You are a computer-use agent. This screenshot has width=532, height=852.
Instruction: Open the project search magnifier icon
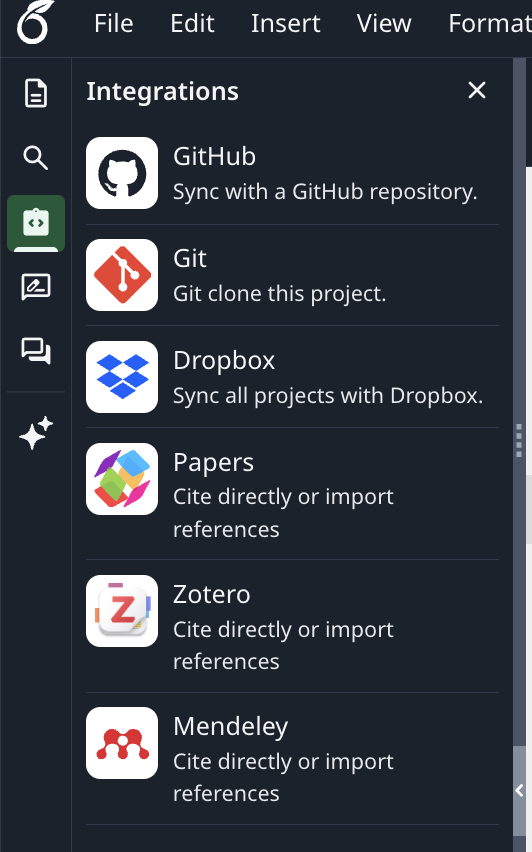coord(36,158)
